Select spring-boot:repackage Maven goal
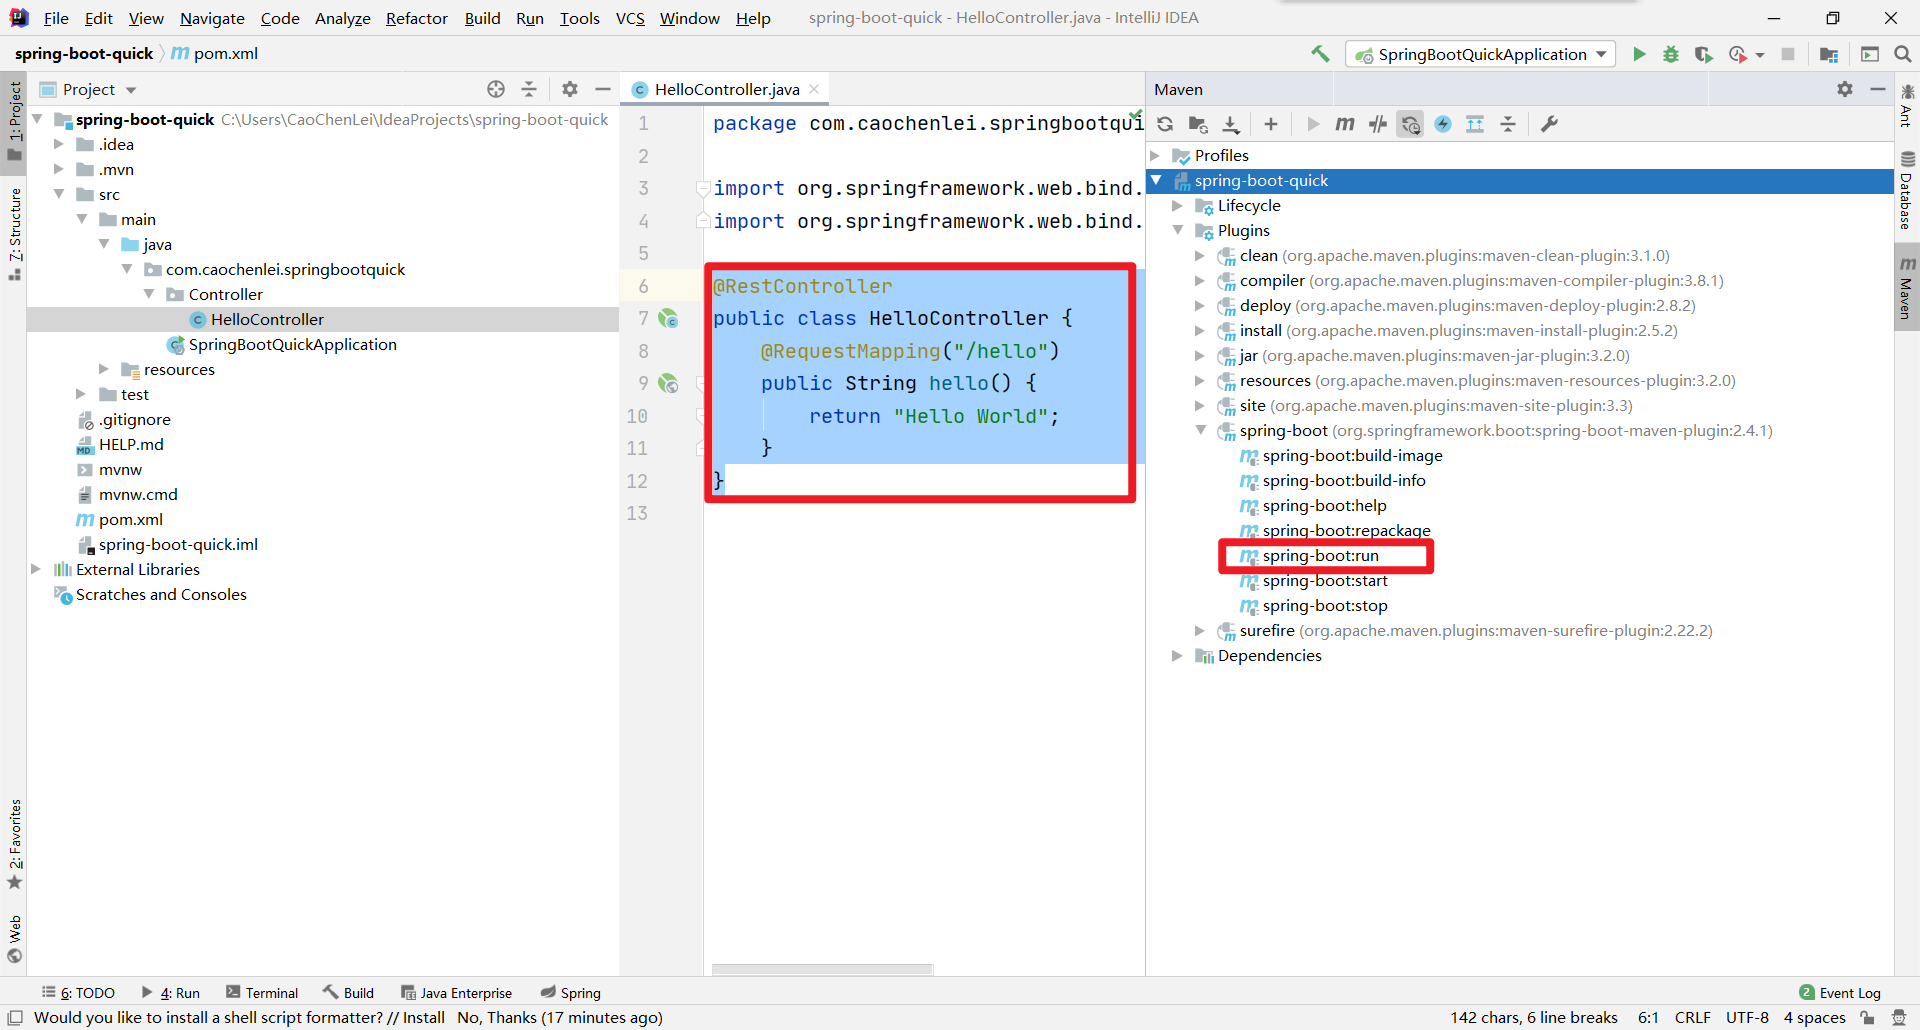Screen dimensions: 1920x1030 (x=1346, y=530)
